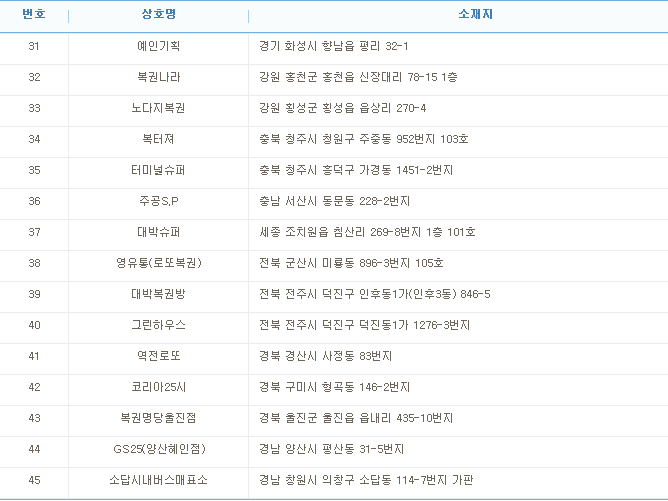Image resolution: width=668 pixels, height=501 pixels.
Task: Click row number 40
Action: [34, 325]
